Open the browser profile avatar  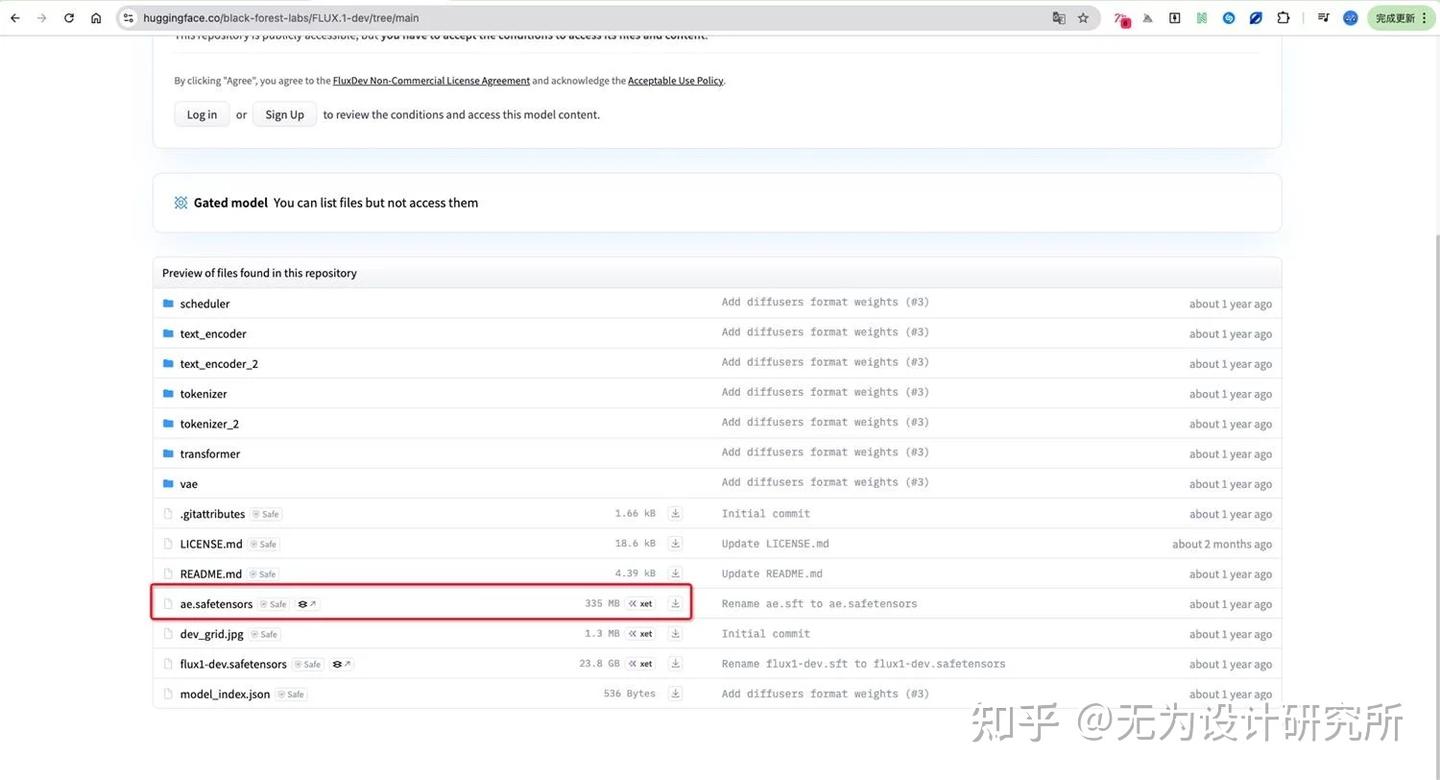(x=1350, y=18)
